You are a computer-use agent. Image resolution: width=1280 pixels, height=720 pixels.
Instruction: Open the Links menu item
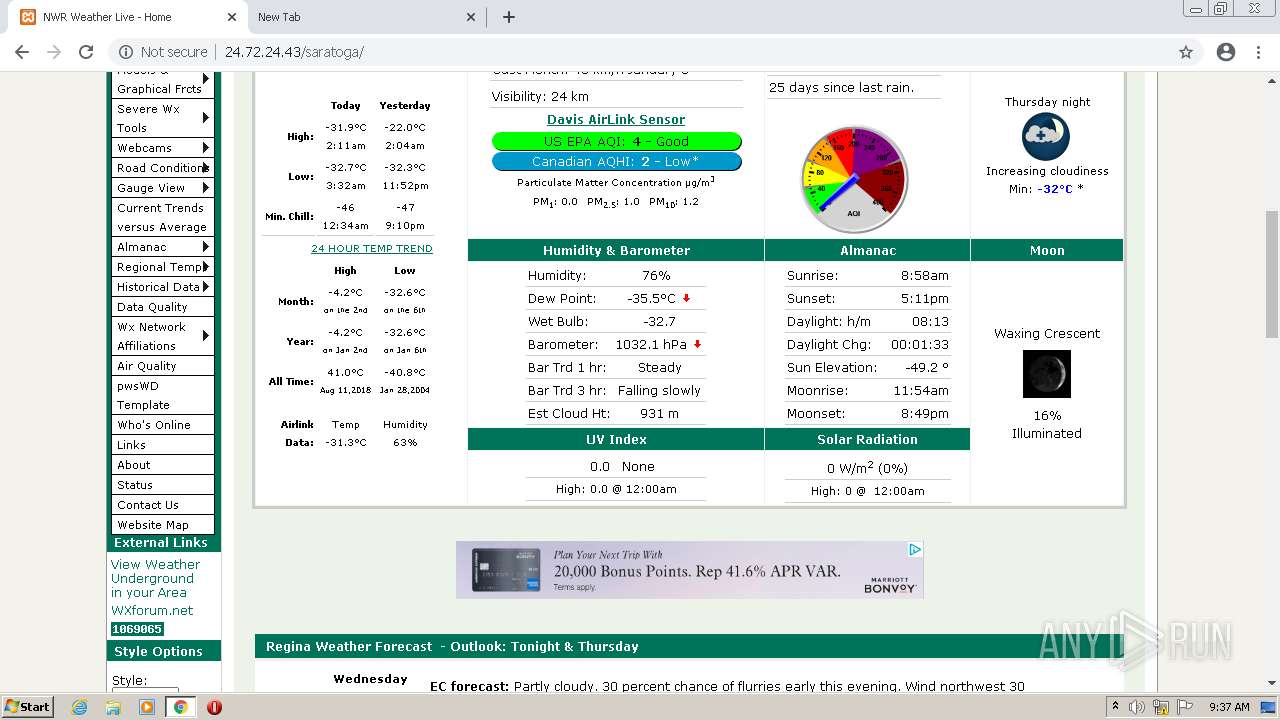pos(162,445)
